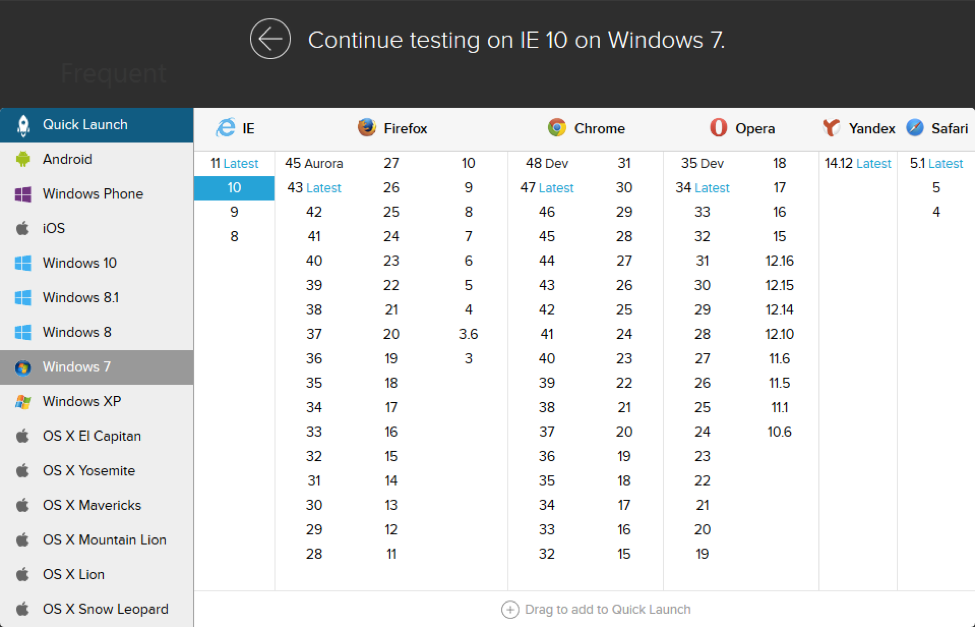Pick Chrome 47 Latest version
This screenshot has height=627, width=975.
point(547,188)
